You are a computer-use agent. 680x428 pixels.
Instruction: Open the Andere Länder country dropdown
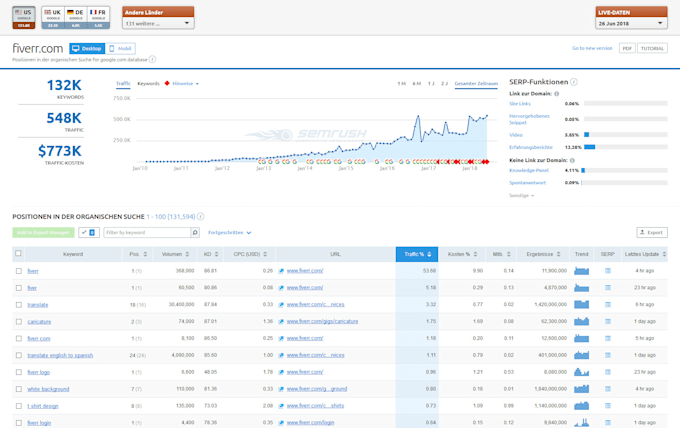tap(157, 22)
